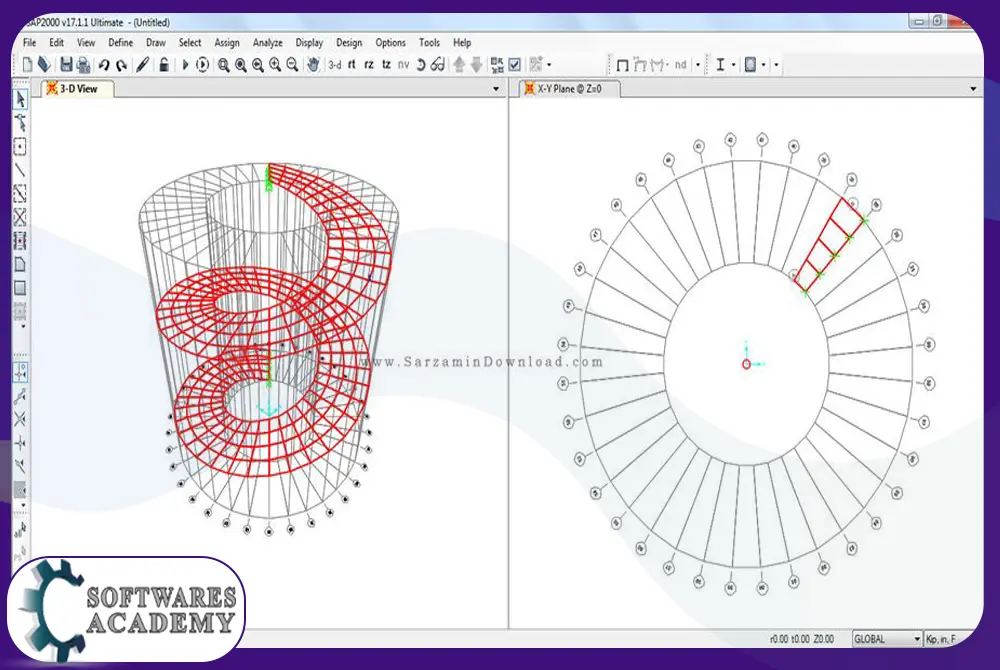Open the last toolbar options arrow
Image resolution: width=1000 pixels, height=670 pixels.
pyautogui.click(x=776, y=65)
